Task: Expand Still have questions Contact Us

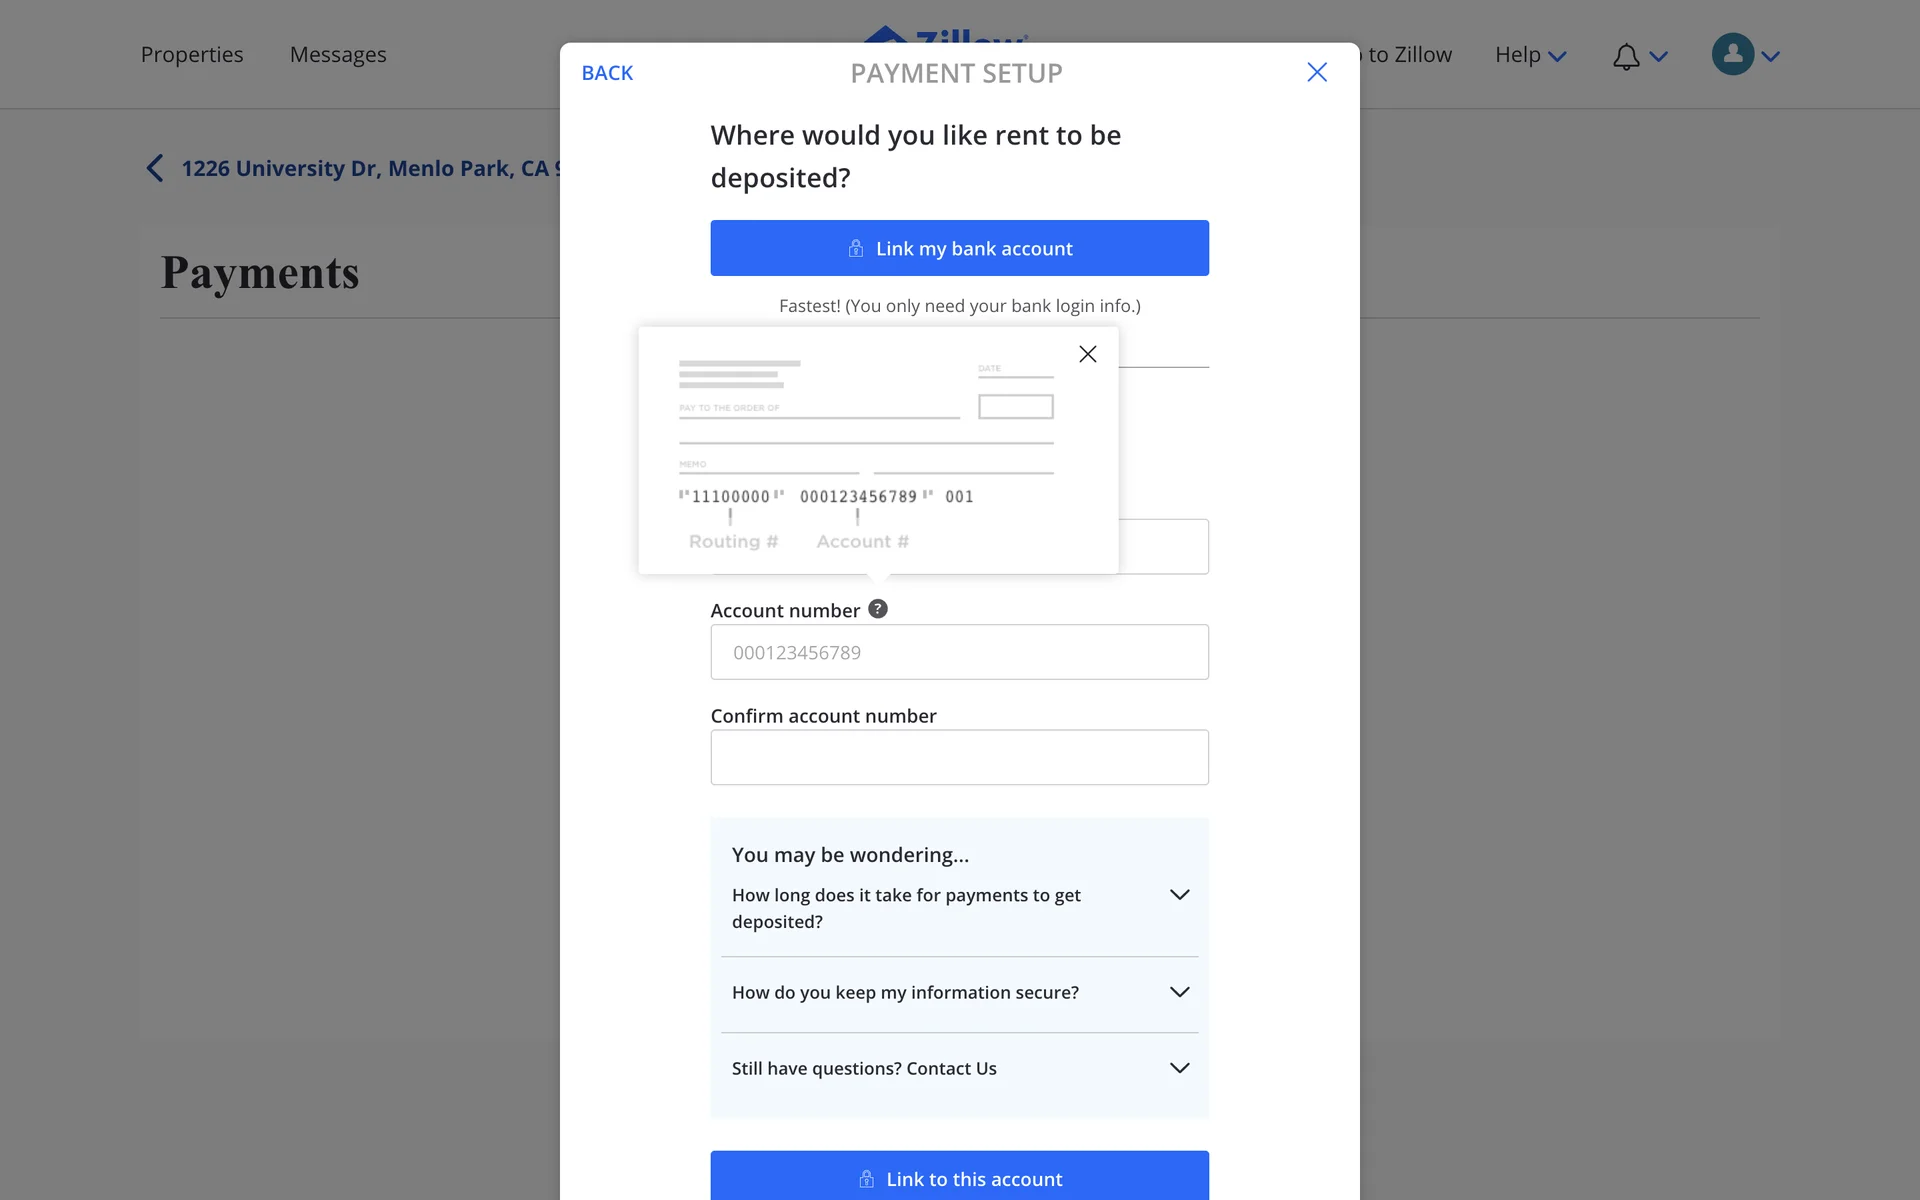Action: coord(1179,1068)
